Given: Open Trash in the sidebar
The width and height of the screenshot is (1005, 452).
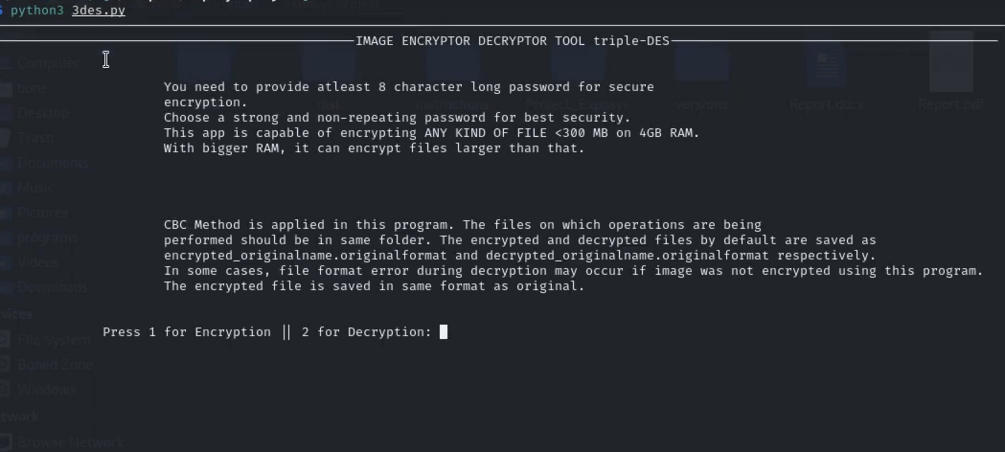Looking at the screenshot, I should [x=28, y=138].
